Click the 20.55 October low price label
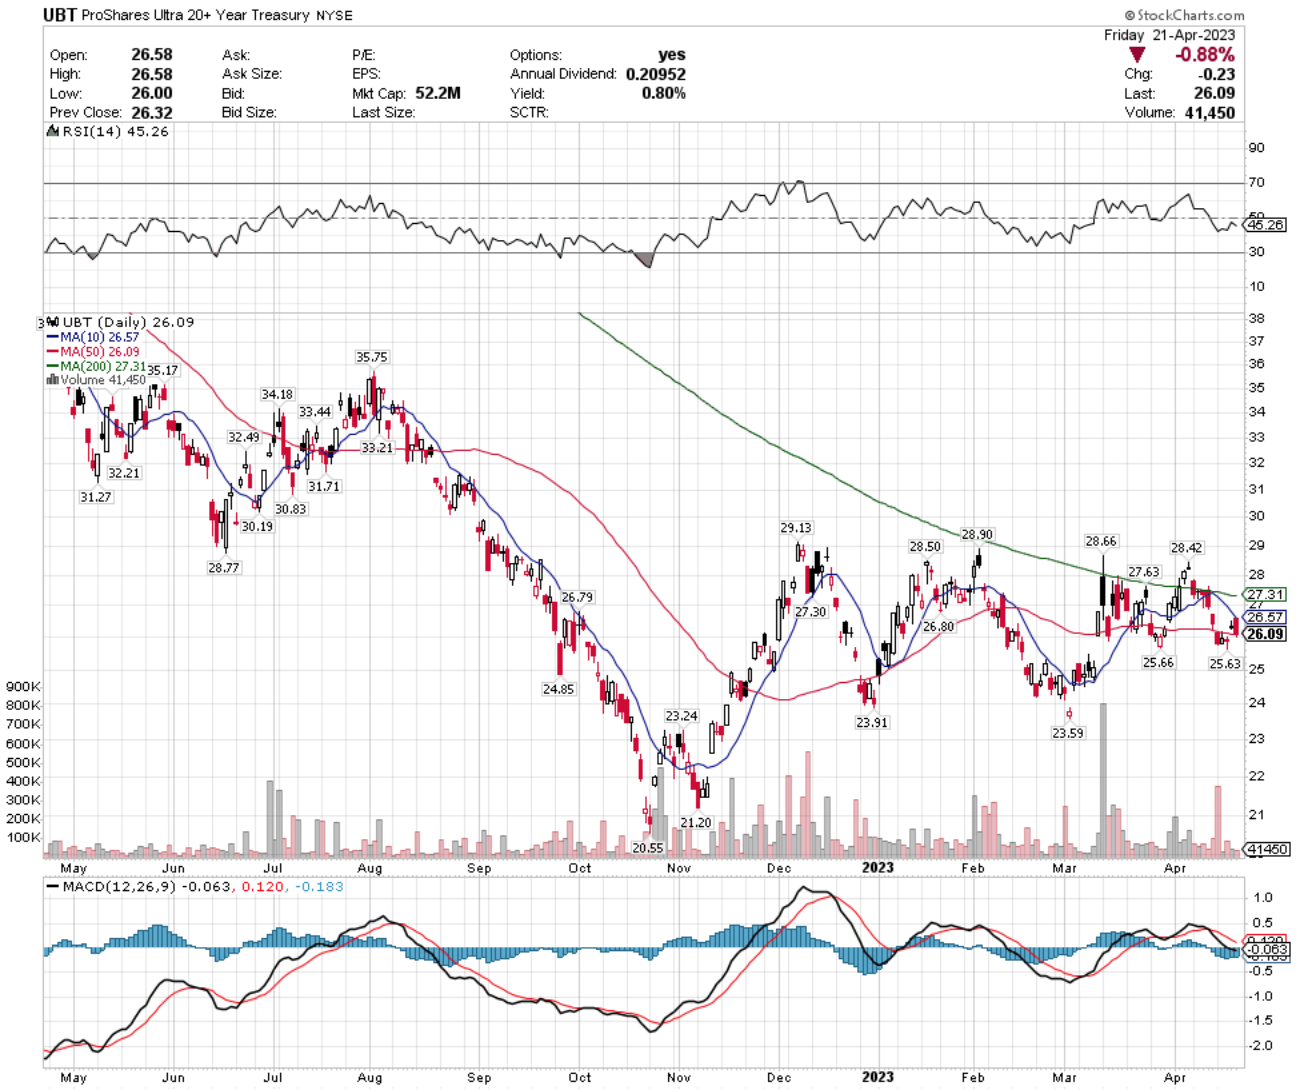This screenshot has height=1092, width=1300. tap(647, 848)
